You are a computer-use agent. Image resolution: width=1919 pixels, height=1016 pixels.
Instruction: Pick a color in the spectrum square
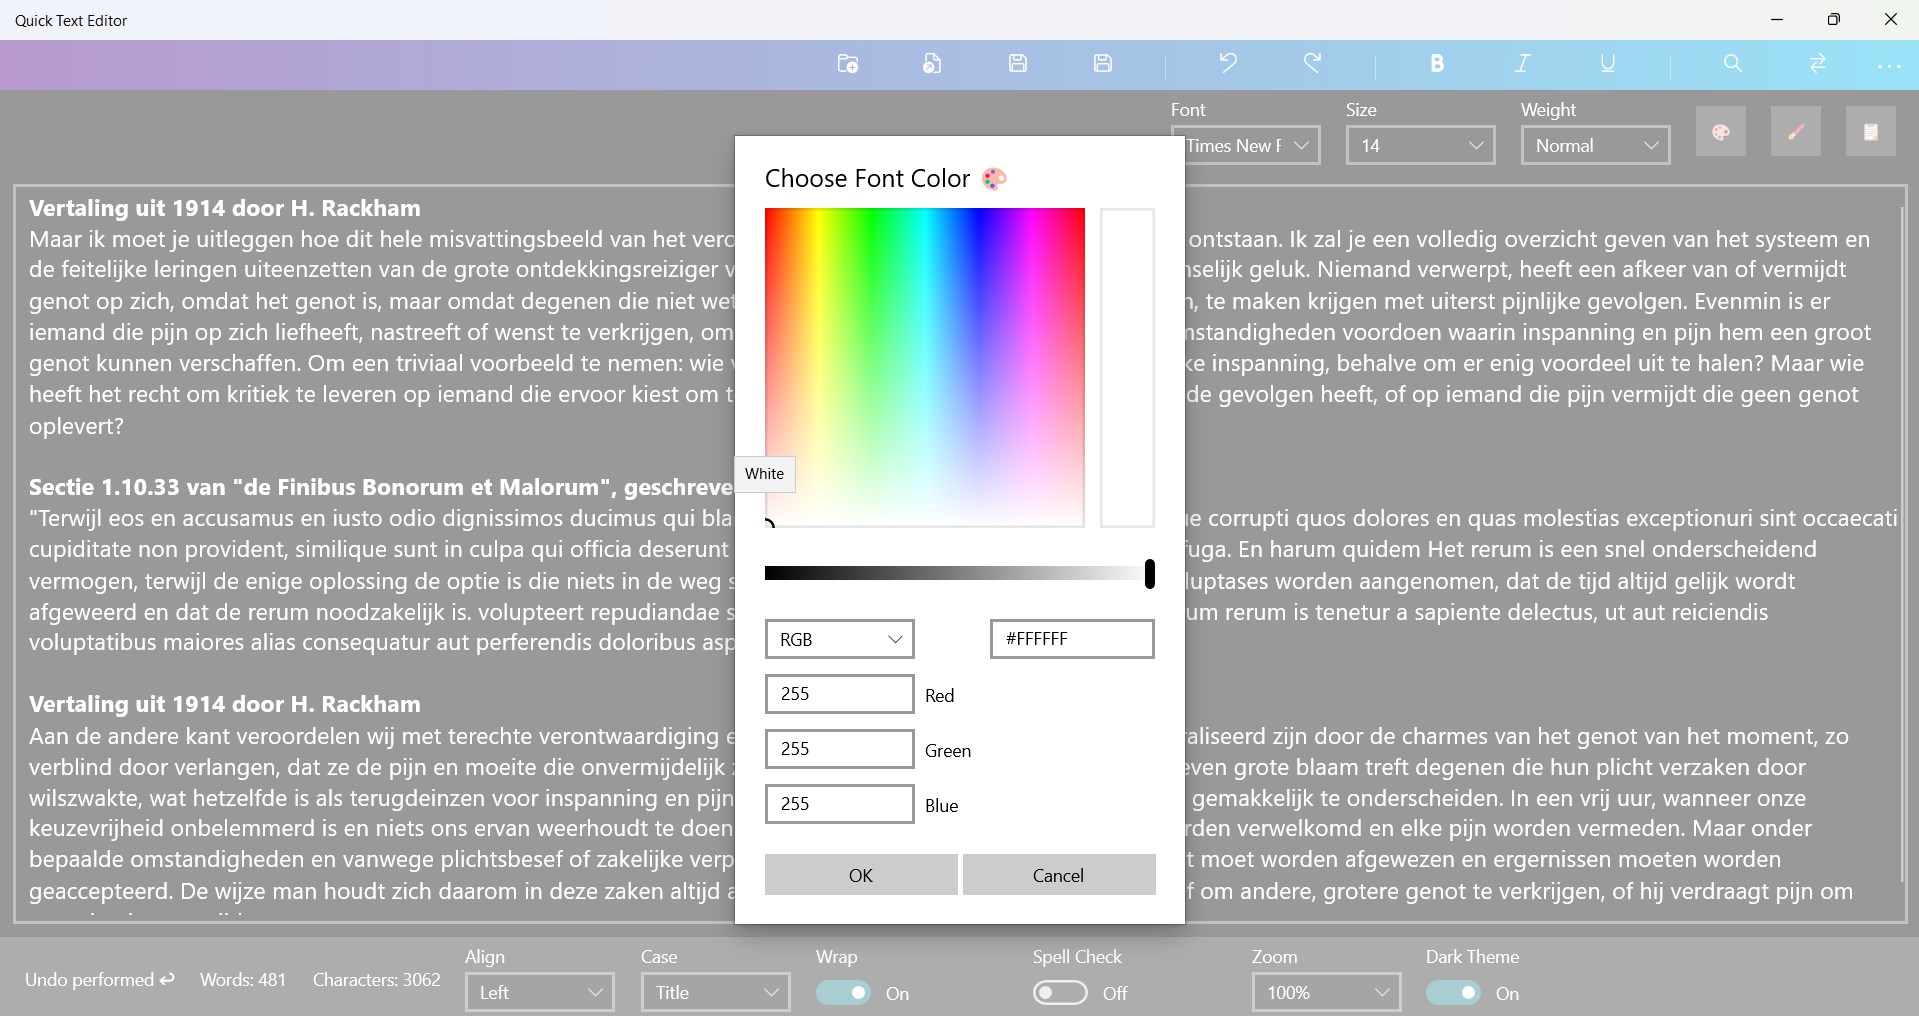pyautogui.click(x=925, y=367)
